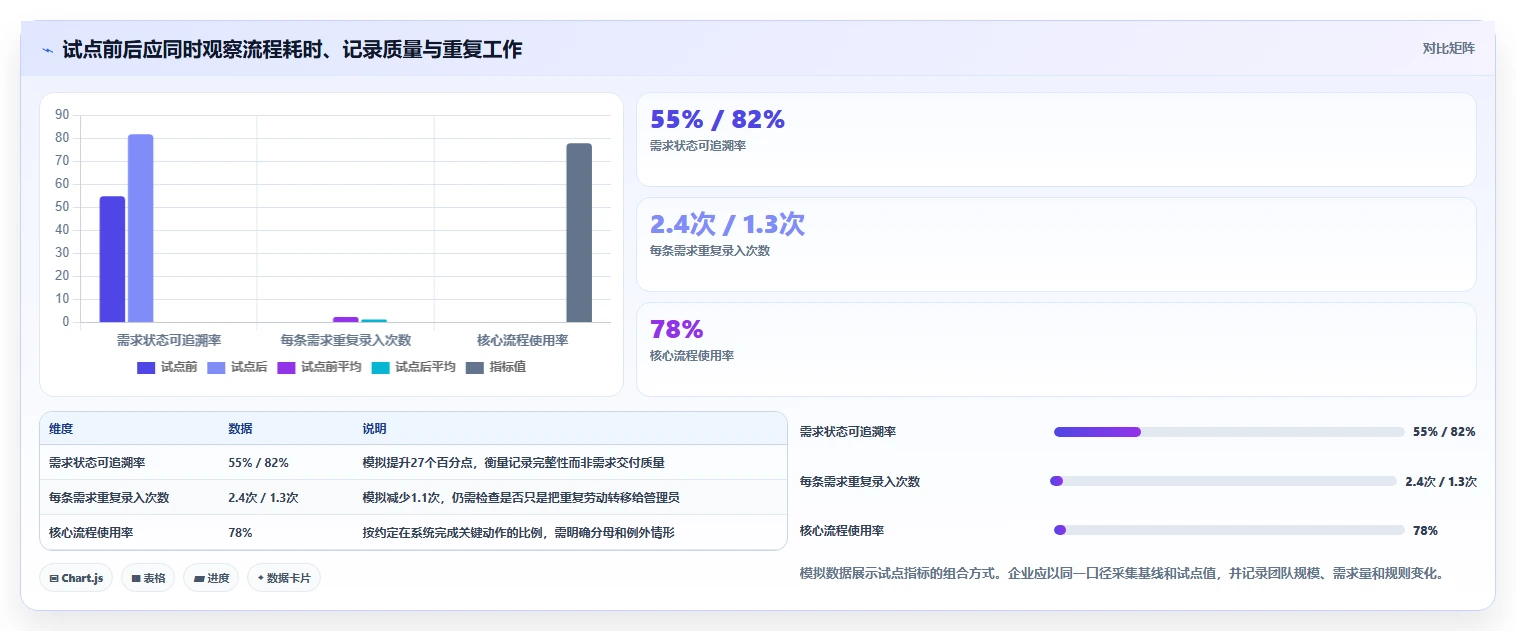This screenshot has height=631, width=1516.
Task: Click the light blue 试点后 bar at 82
Action: pos(140,228)
